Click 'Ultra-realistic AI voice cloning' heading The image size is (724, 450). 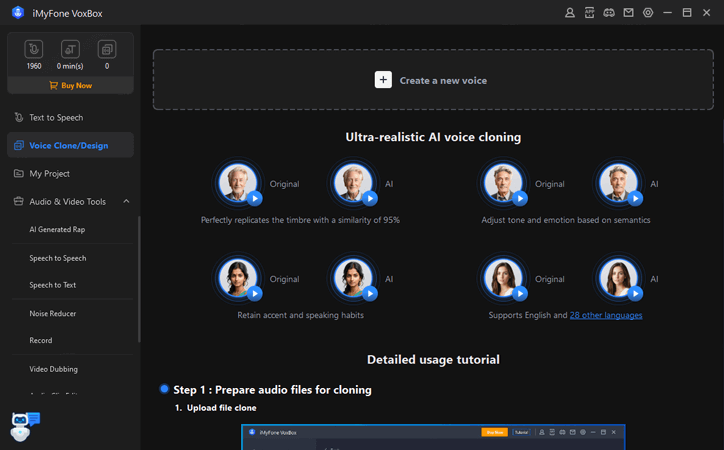point(433,137)
